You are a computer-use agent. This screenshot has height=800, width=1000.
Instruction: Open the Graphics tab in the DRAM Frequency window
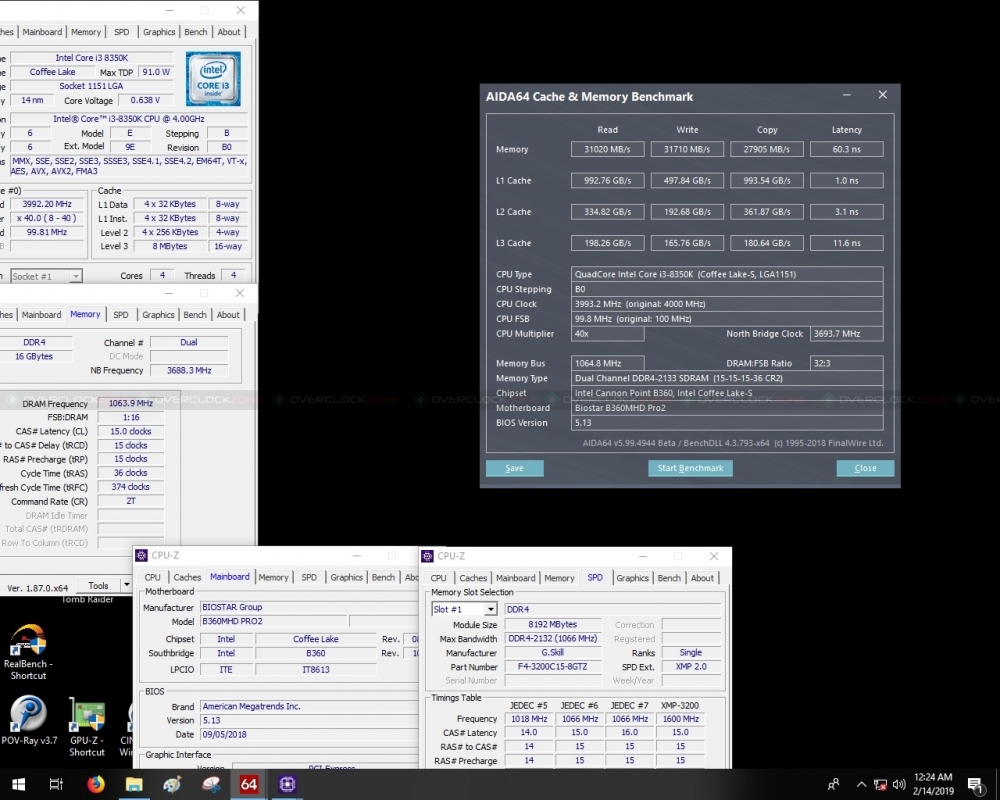tap(158, 315)
